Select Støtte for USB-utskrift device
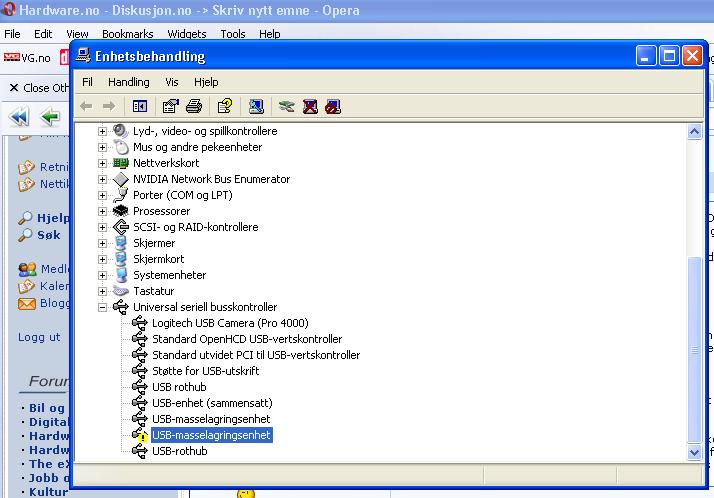Viewport: 714px width, 498px height. (205, 371)
